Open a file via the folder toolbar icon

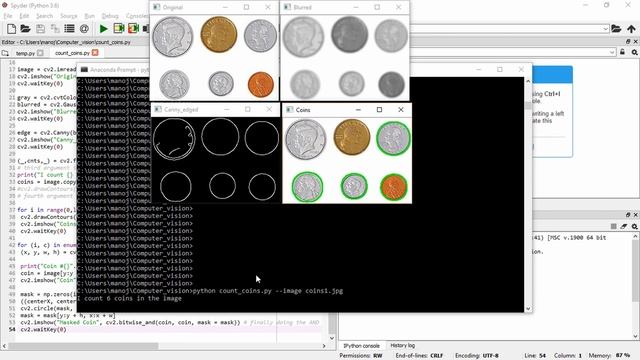pos(25,29)
